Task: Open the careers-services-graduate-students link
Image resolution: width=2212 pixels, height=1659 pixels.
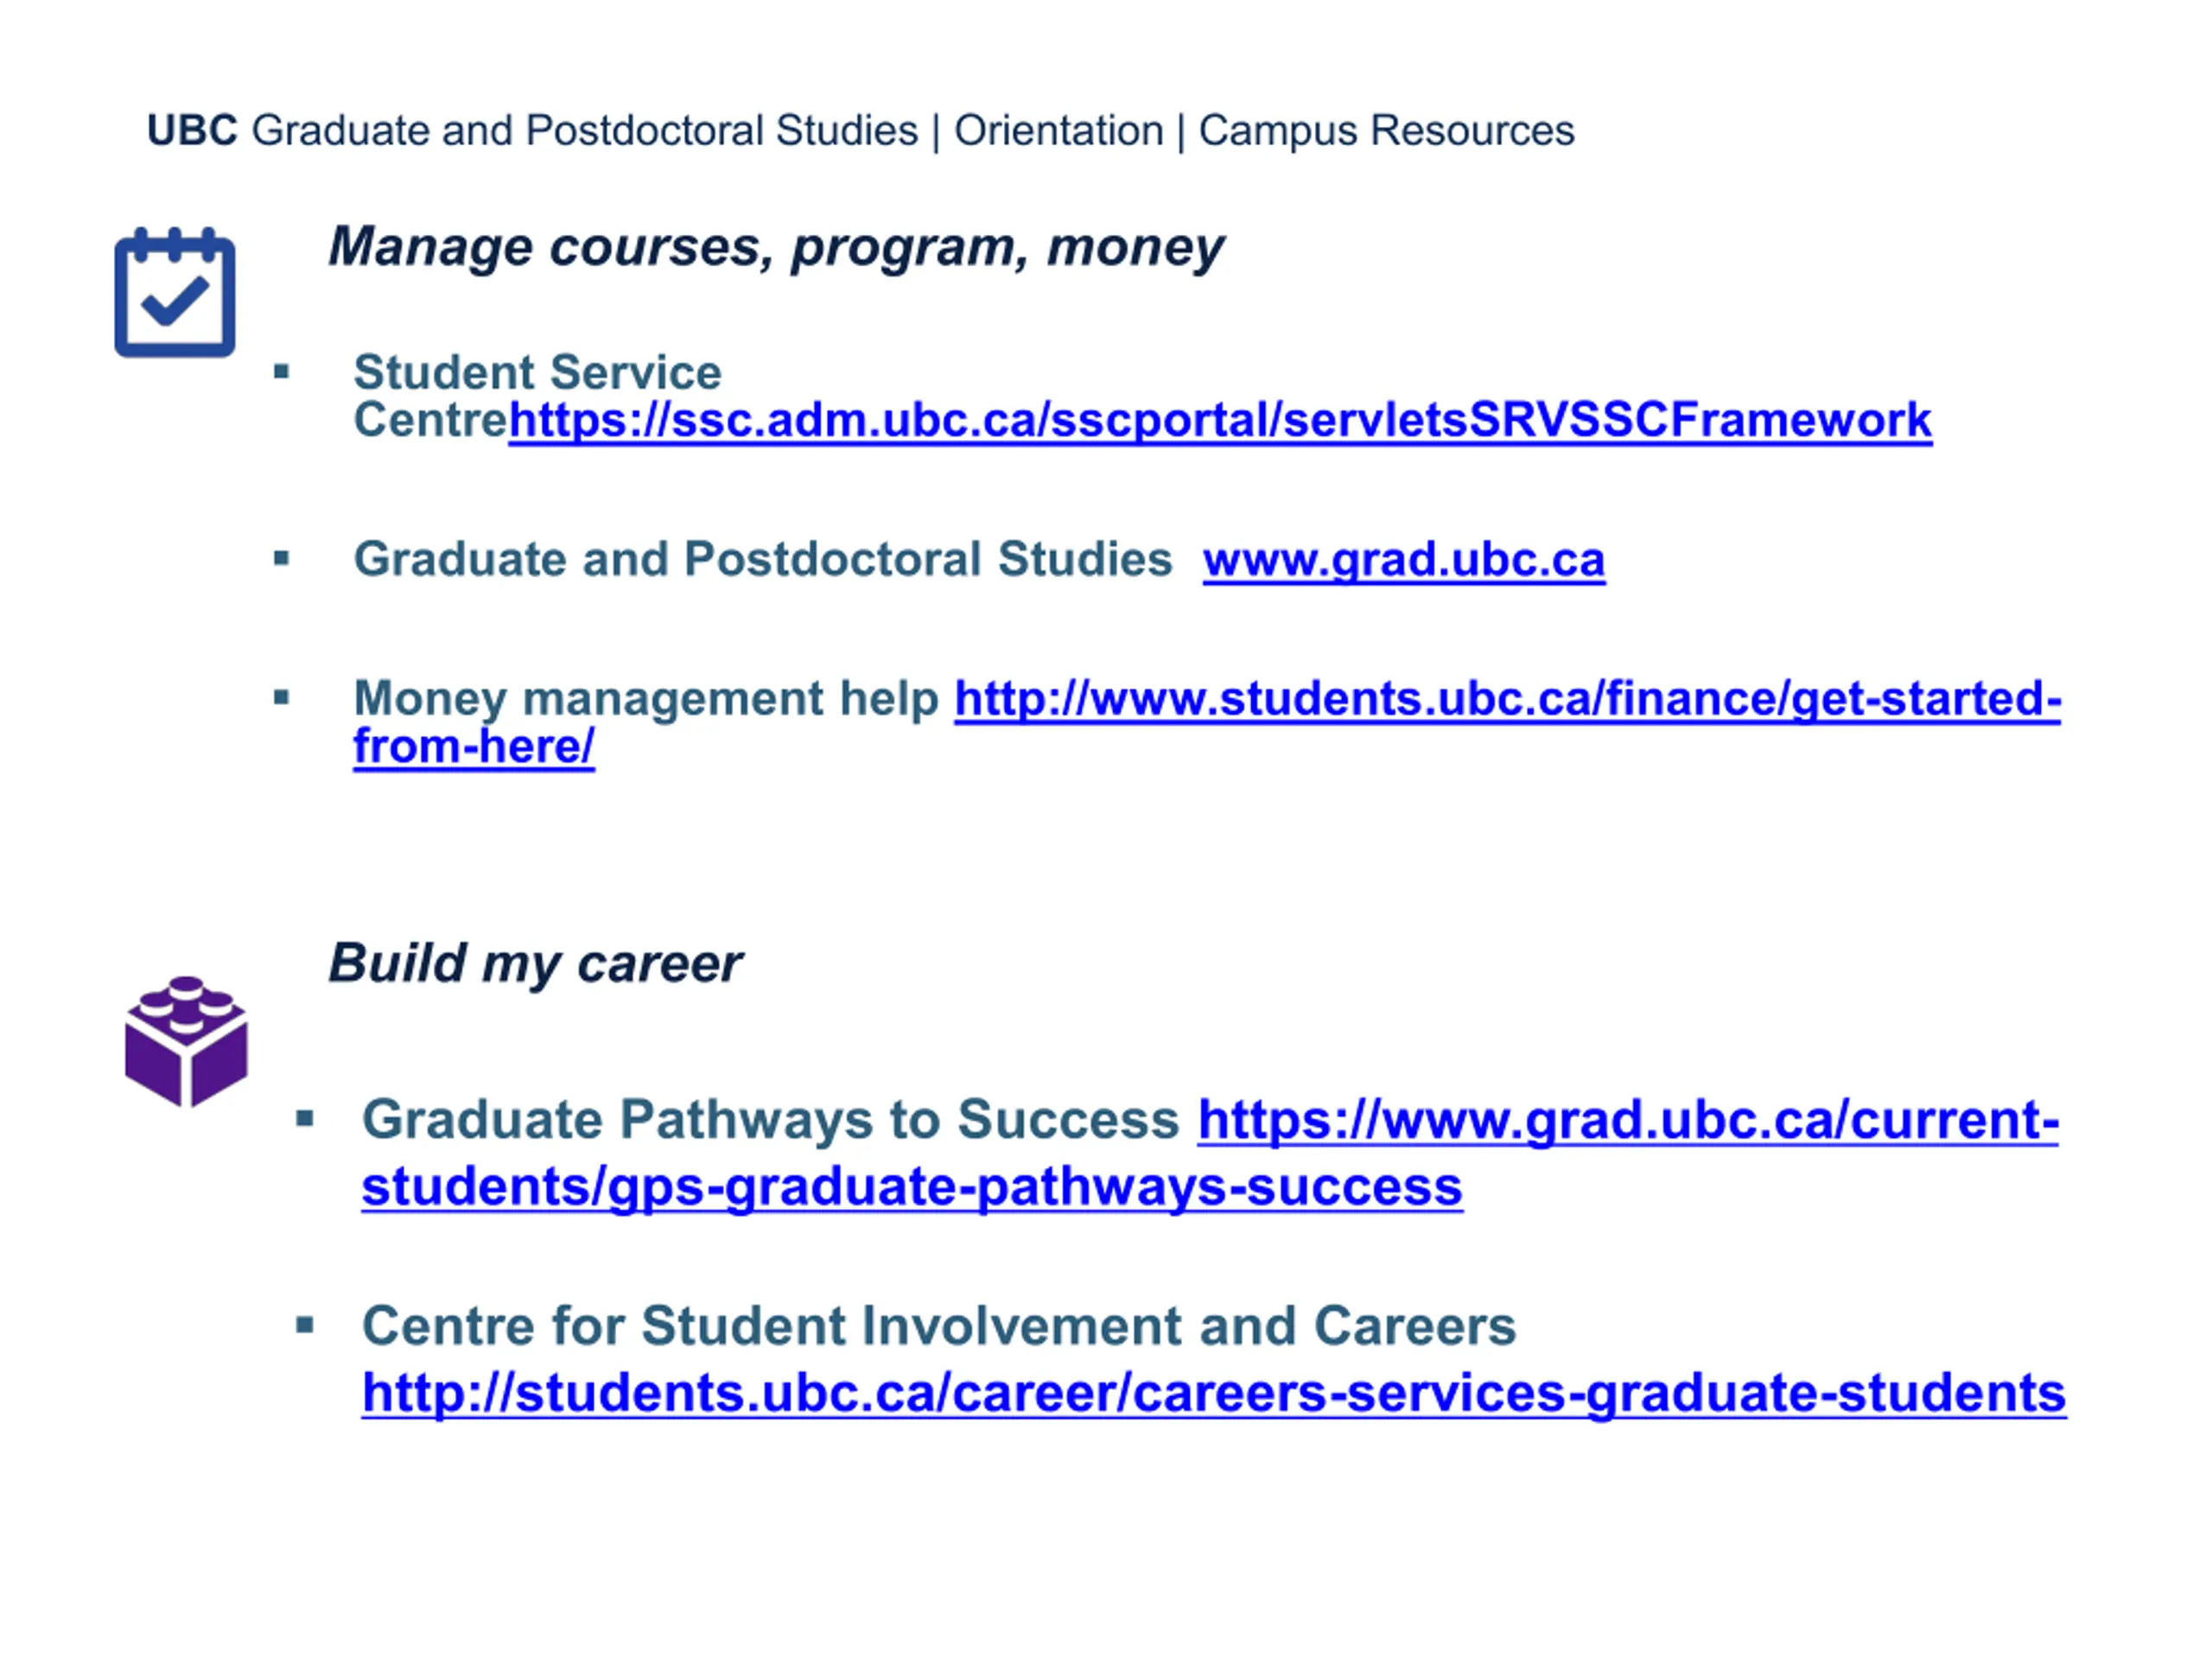Action: [x=1214, y=1393]
